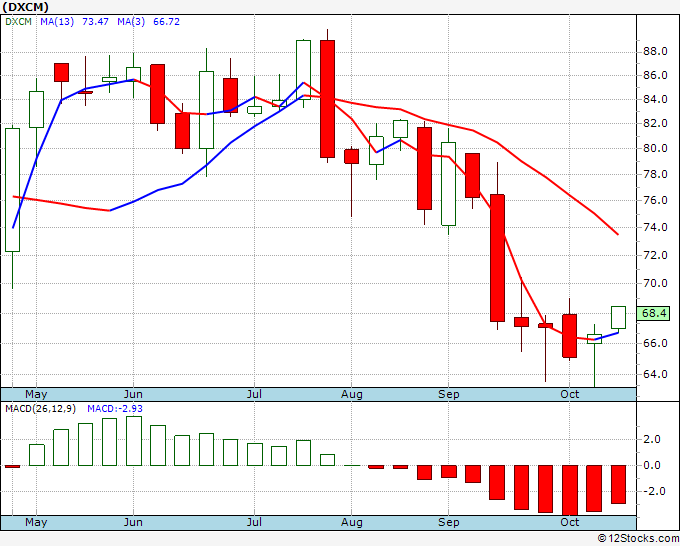Click Oct on the MACD panel date axis
The height and width of the screenshot is (546, 680).
click(569, 522)
